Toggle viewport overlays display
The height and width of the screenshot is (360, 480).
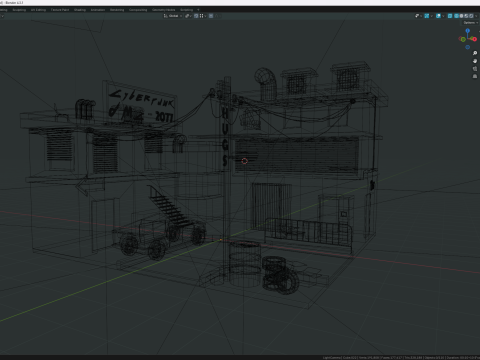point(438,16)
